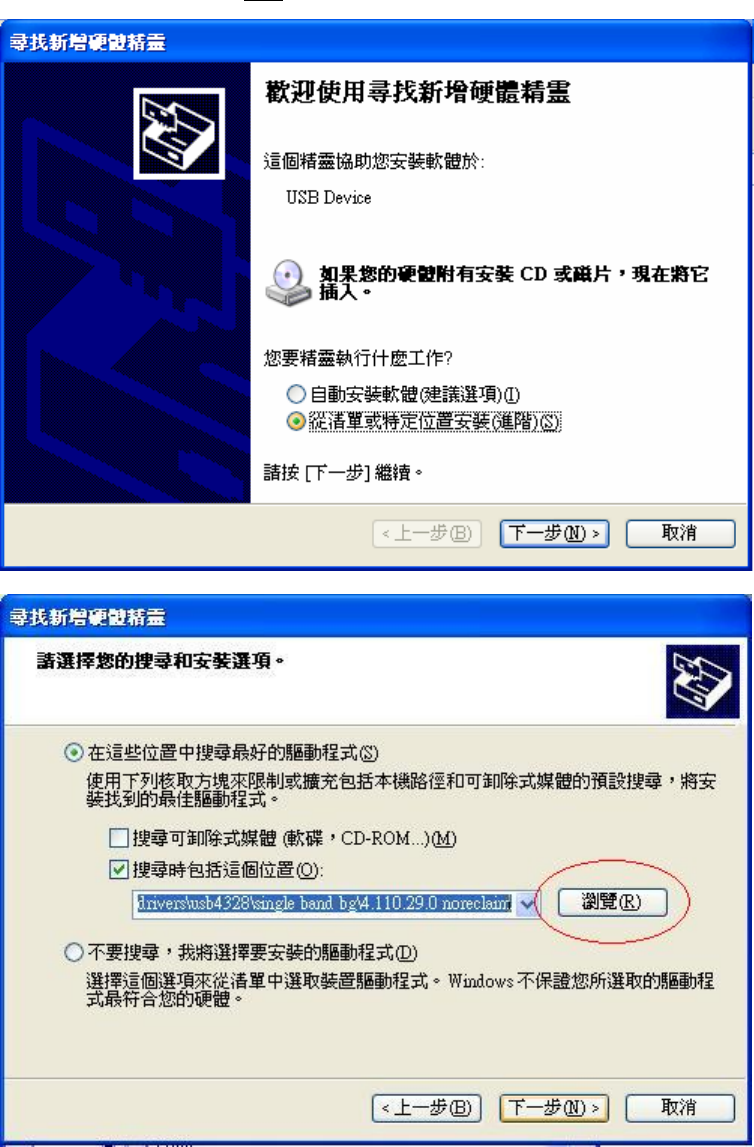Open the 瀏覽(R) browse button
This screenshot has width=754, height=1147.
(x=613, y=903)
